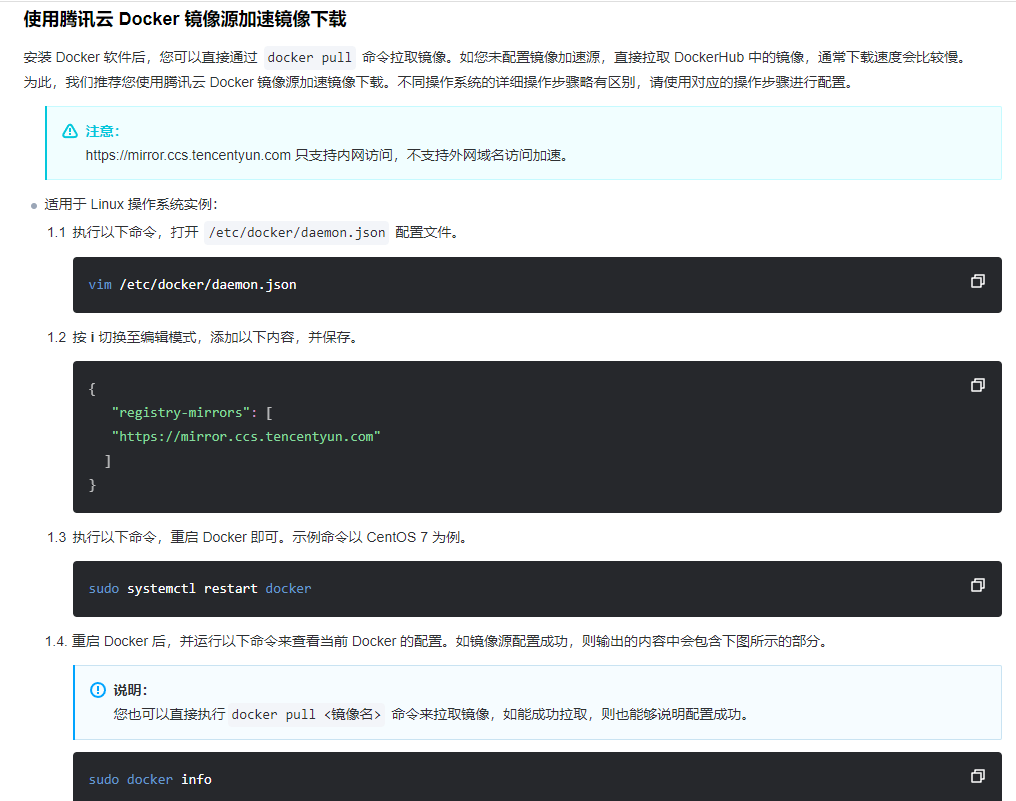This screenshot has height=801, width=1016.
Task: Click the warning triangle icon beside 注意
Action: click(70, 132)
